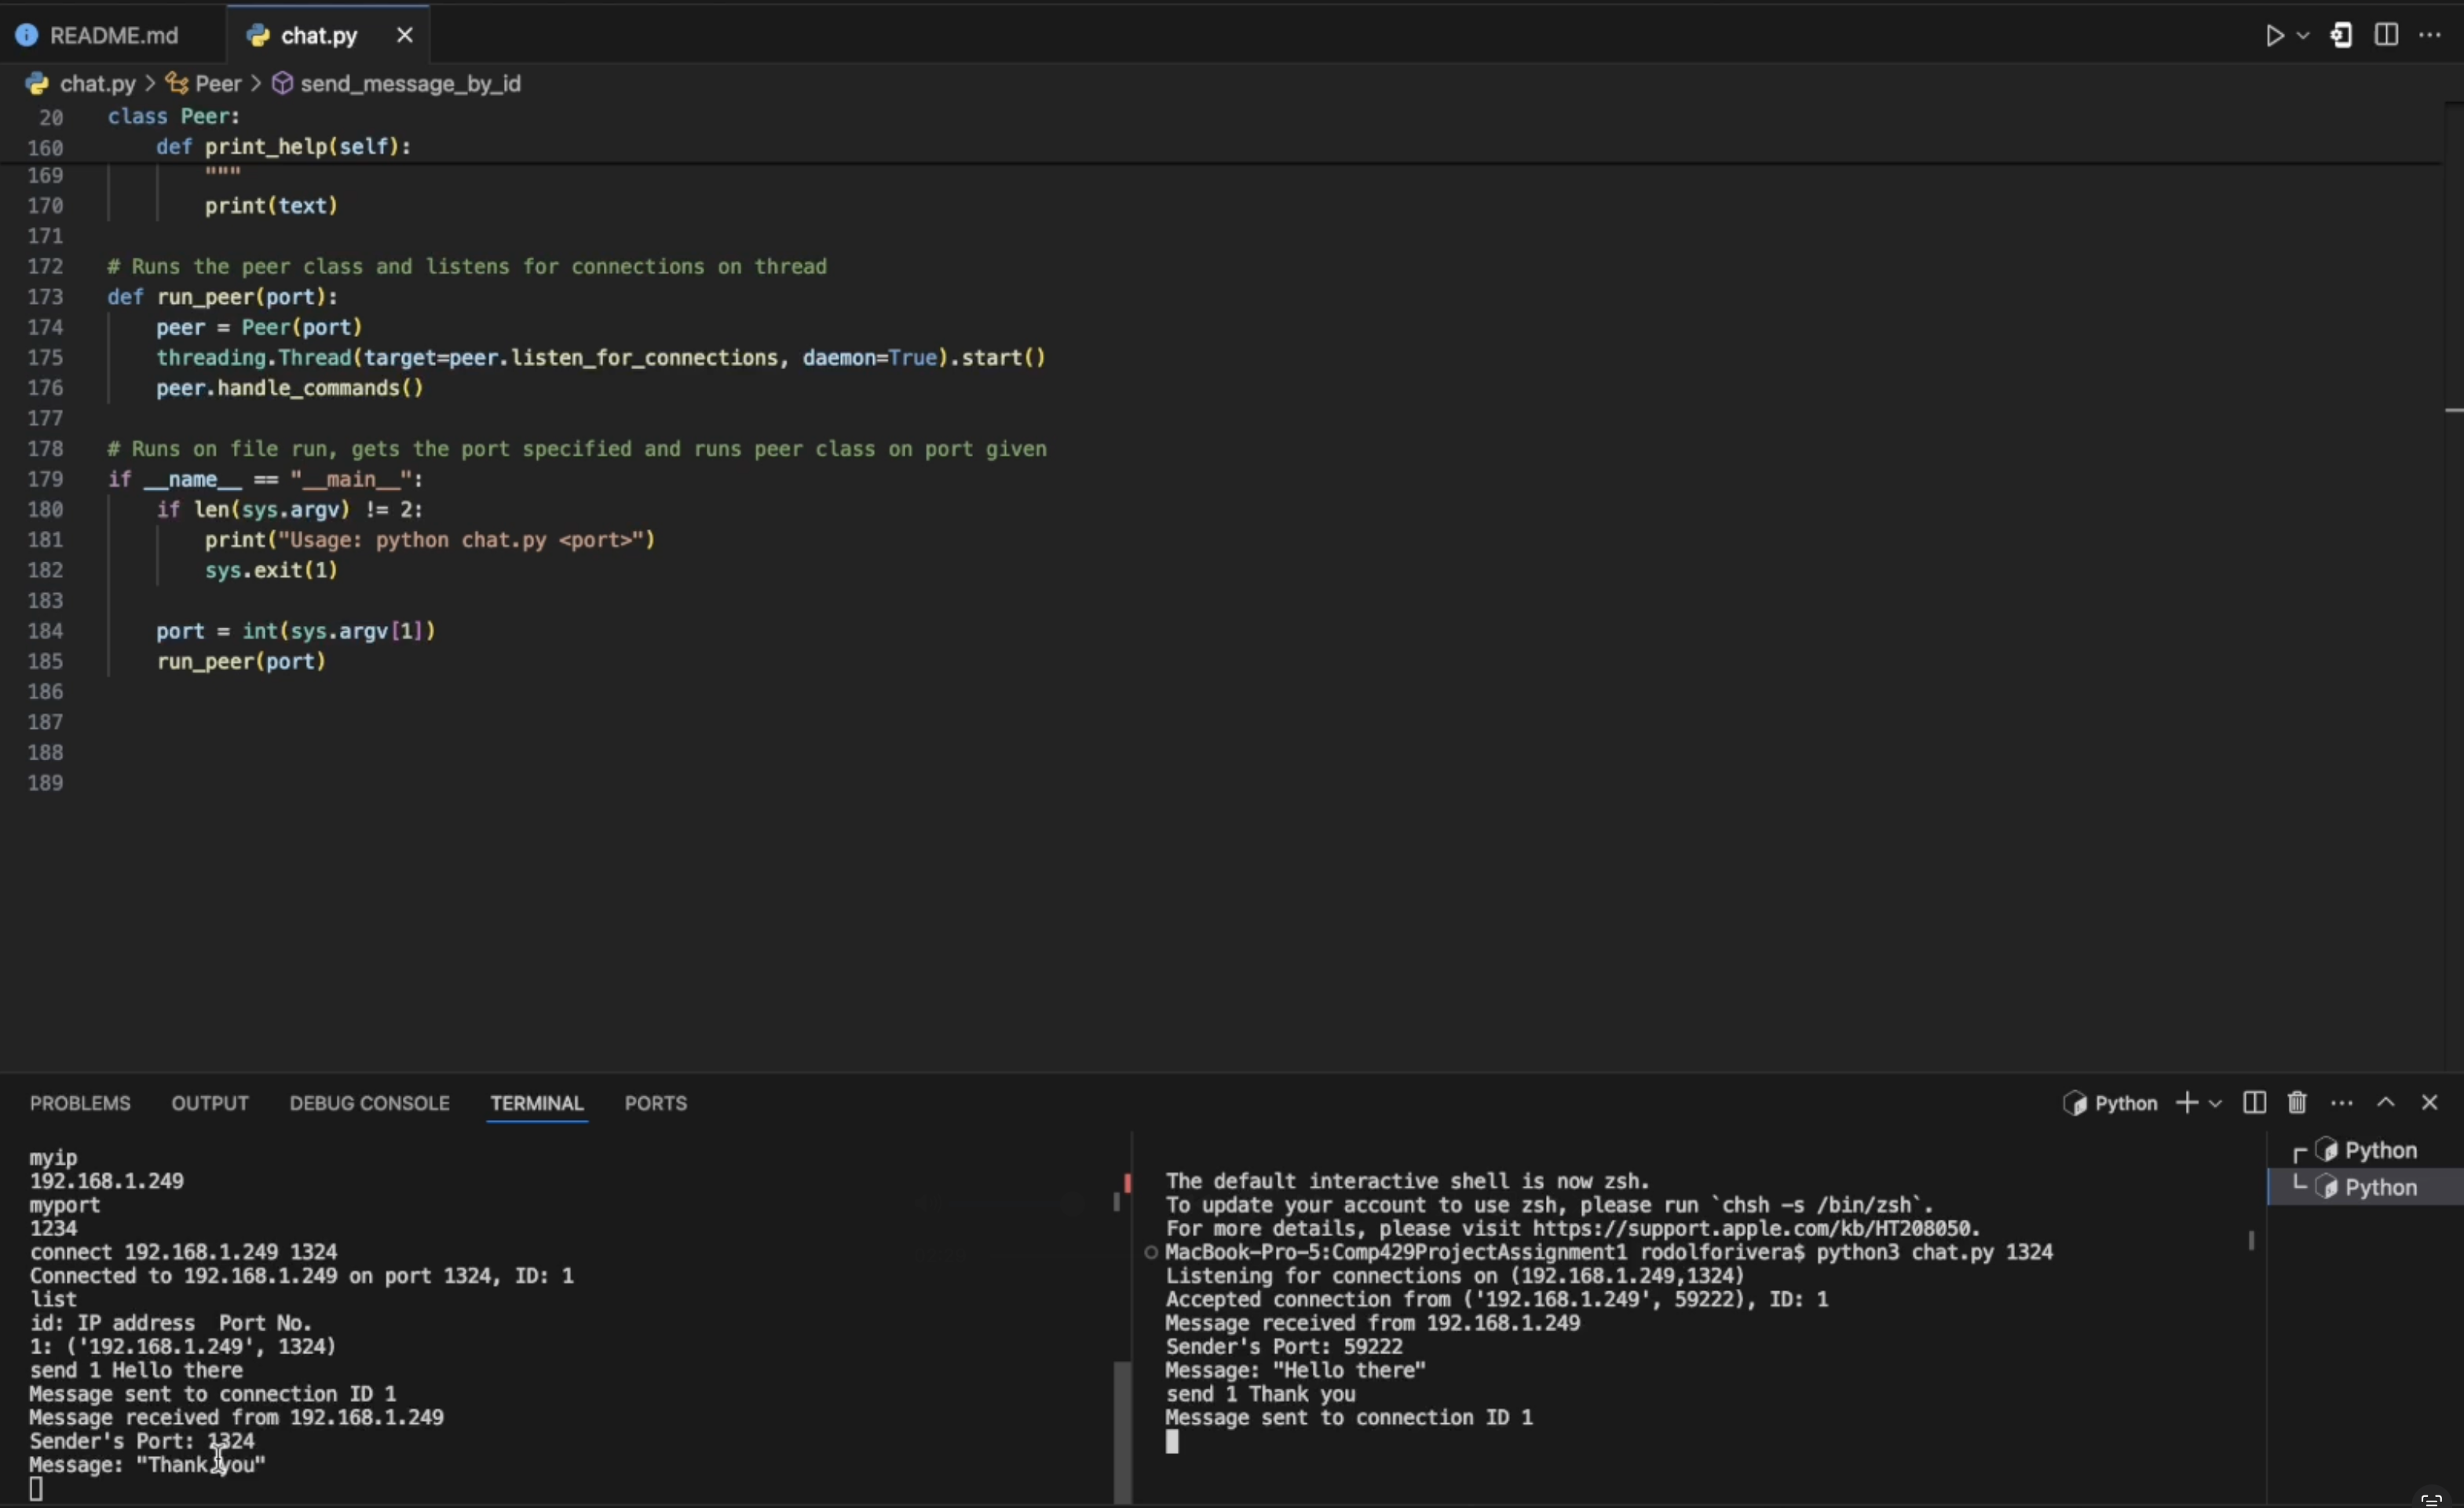The height and width of the screenshot is (1508, 2464).
Task: Click send_message_by_id in the breadcrumb
Action: [x=410, y=84]
